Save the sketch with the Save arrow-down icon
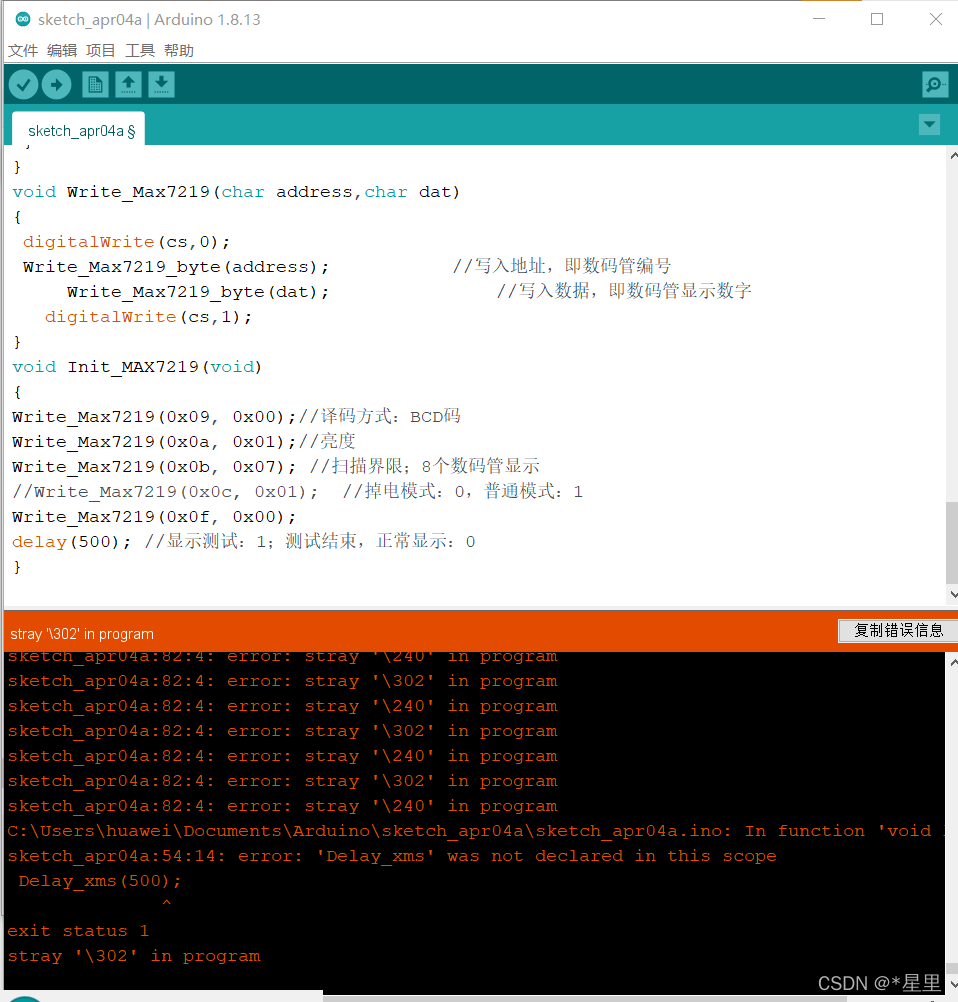The width and height of the screenshot is (958, 1002). pyautogui.click(x=162, y=84)
